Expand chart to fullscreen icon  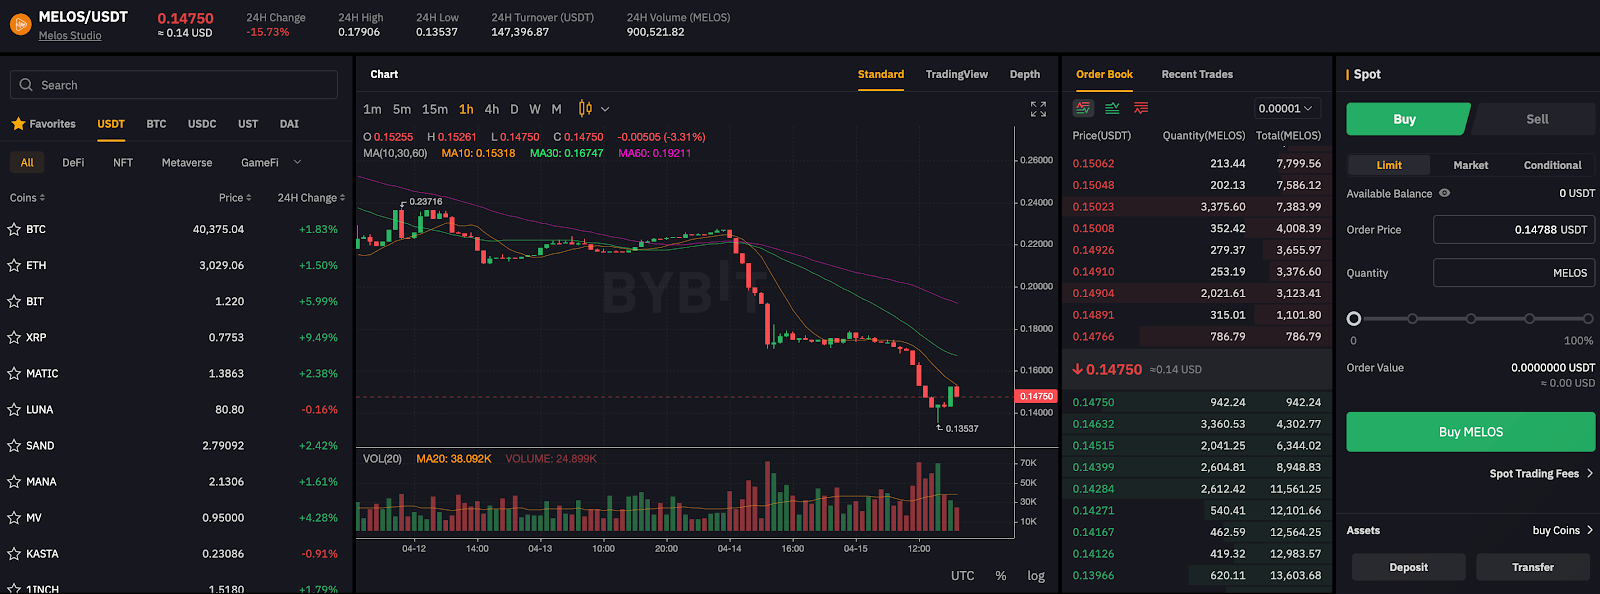[1038, 109]
